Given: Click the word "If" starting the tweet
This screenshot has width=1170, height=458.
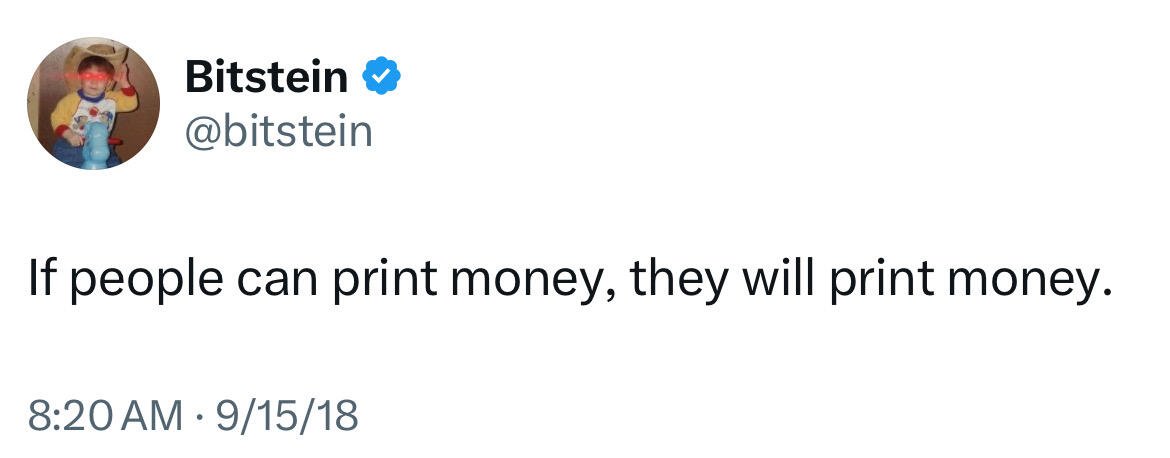Looking at the screenshot, I should pos(40,277).
